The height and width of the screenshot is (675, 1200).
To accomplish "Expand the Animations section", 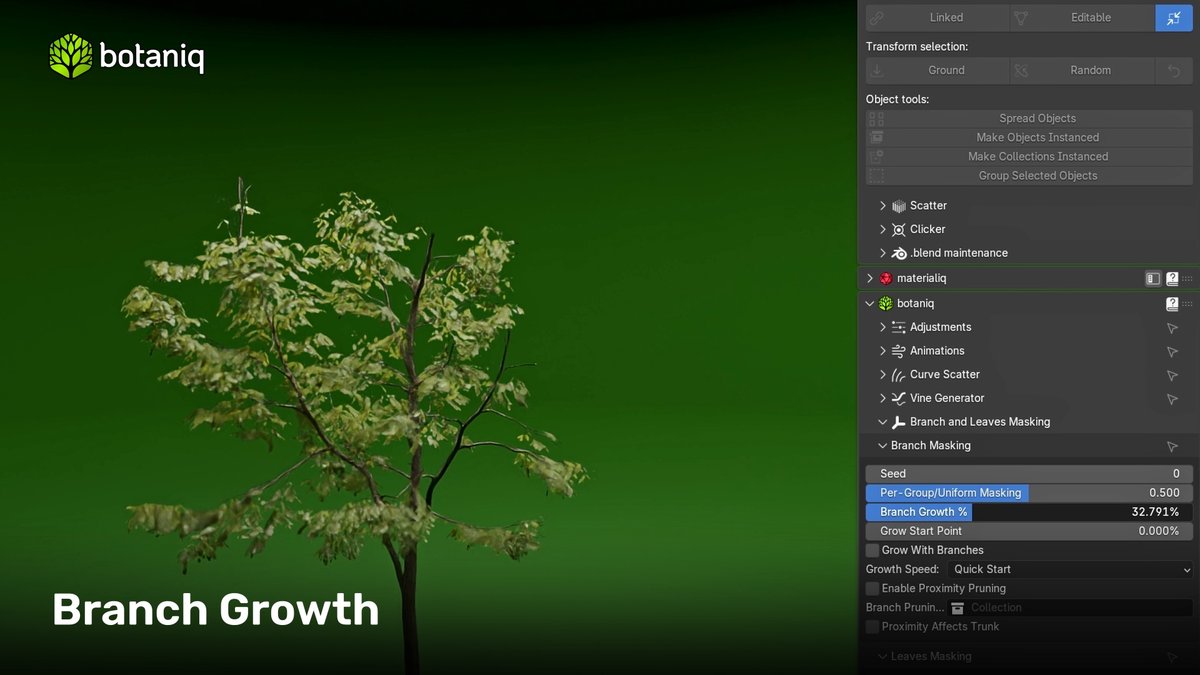I will click(883, 352).
